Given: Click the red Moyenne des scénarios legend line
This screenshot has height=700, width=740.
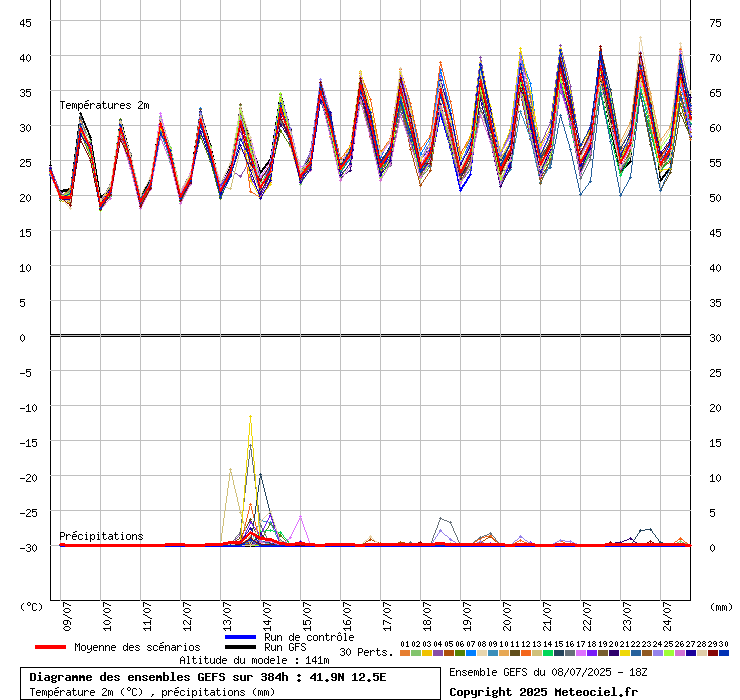Looking at the screenshot, I should pyautogui.click(x=50, y=647).
